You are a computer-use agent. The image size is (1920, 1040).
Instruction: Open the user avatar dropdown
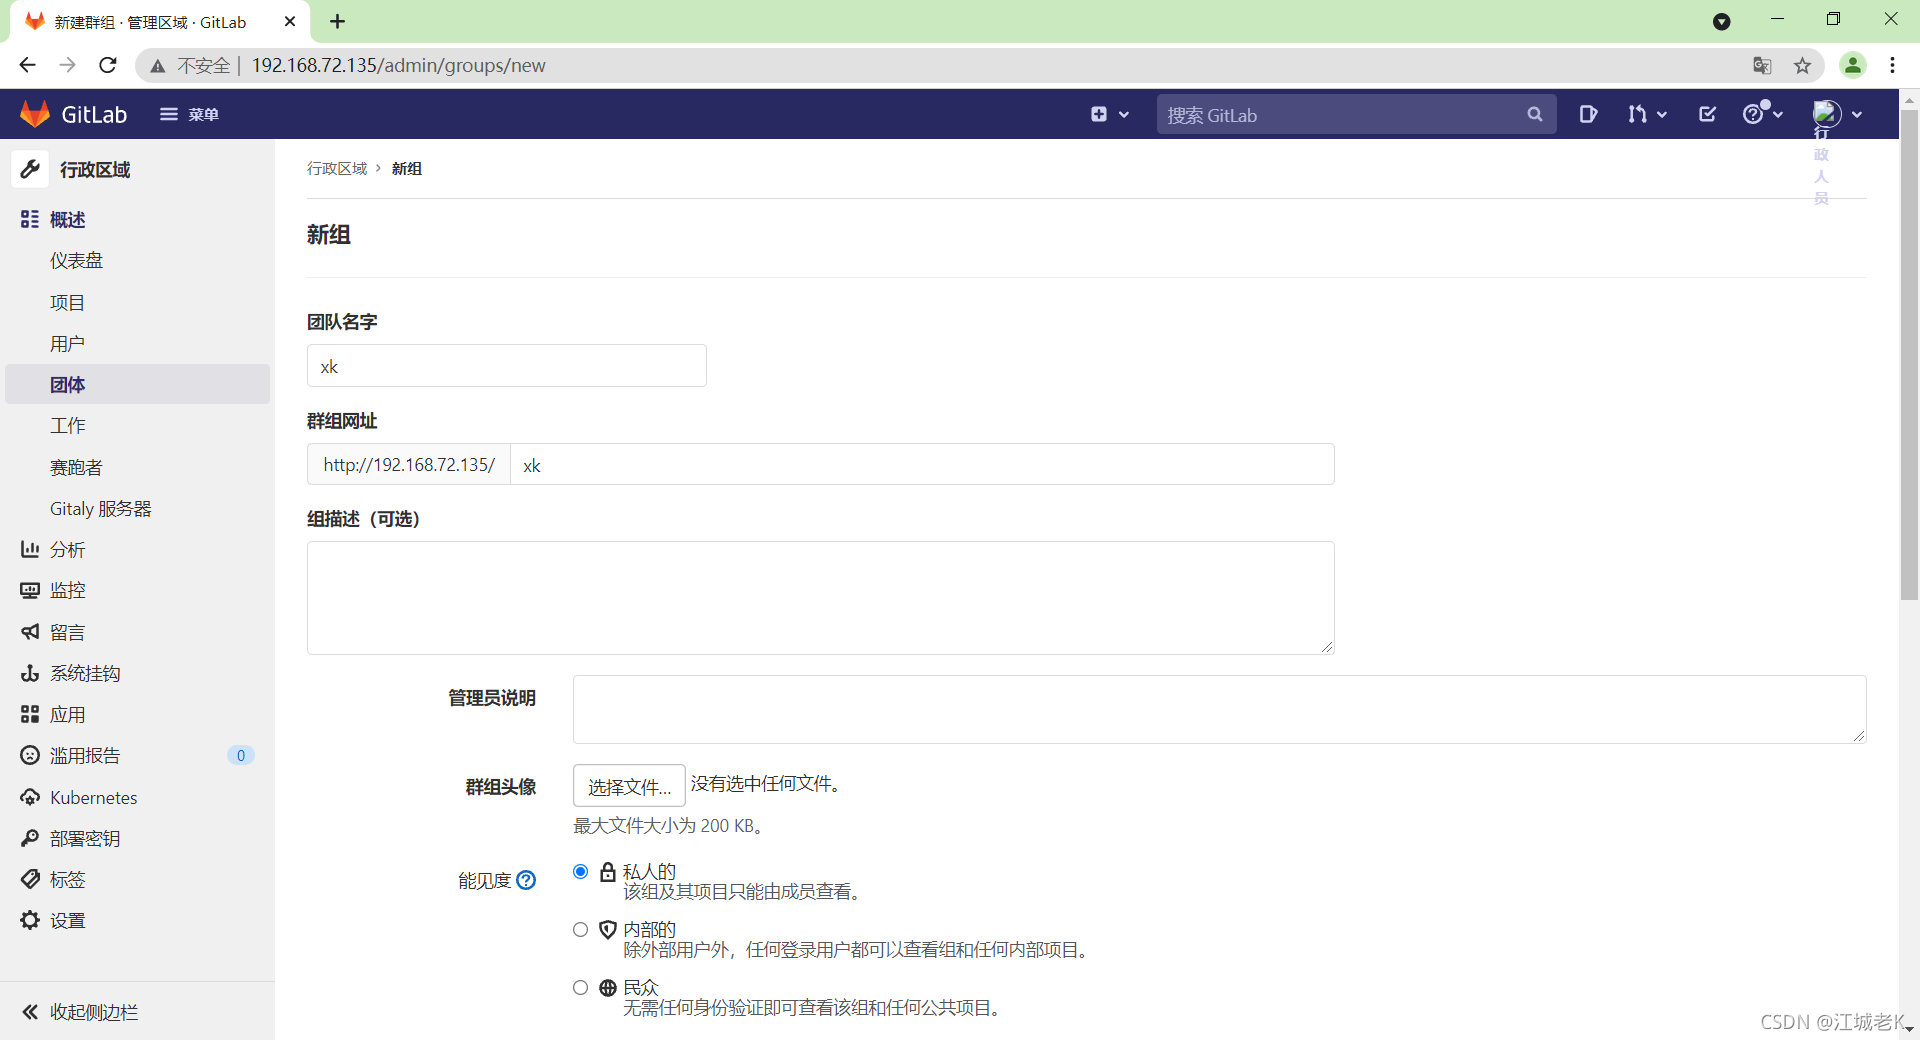point(1837,114)
